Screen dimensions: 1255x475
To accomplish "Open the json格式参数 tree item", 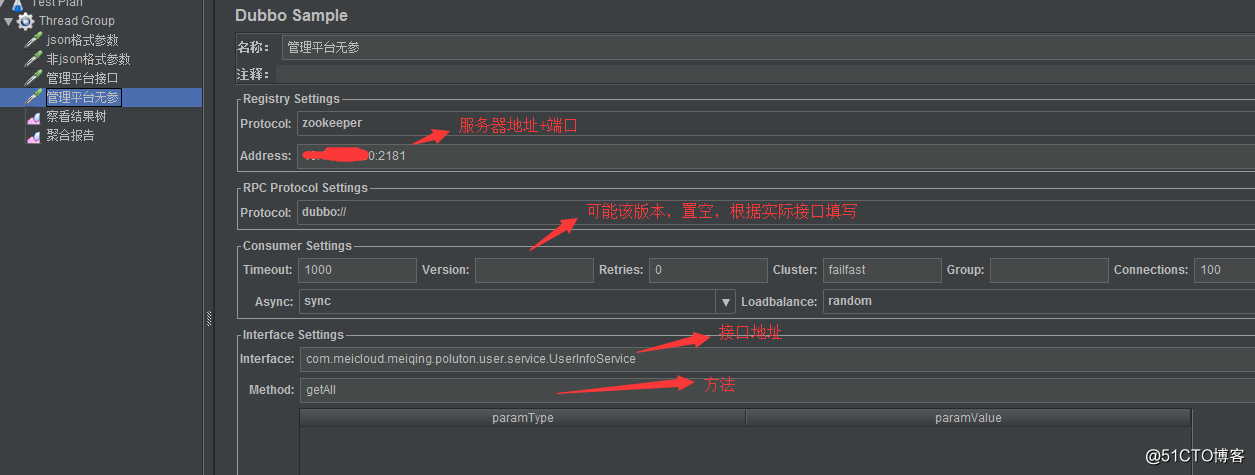I will pos(82,41).
